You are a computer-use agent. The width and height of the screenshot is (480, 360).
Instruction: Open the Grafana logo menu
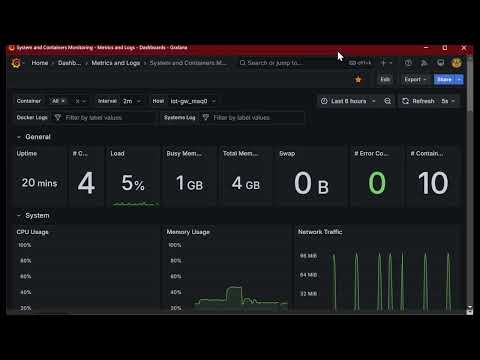point(16,63)
